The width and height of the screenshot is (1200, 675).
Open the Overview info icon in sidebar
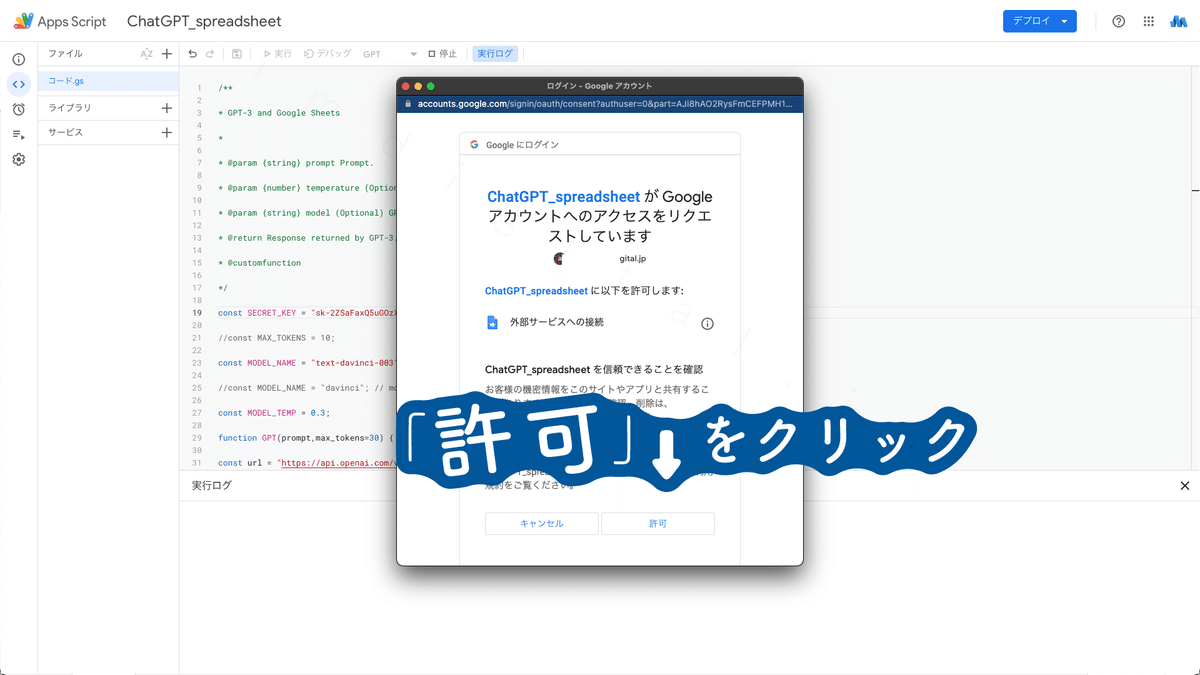pyautogui.click(x=18, y=59)
